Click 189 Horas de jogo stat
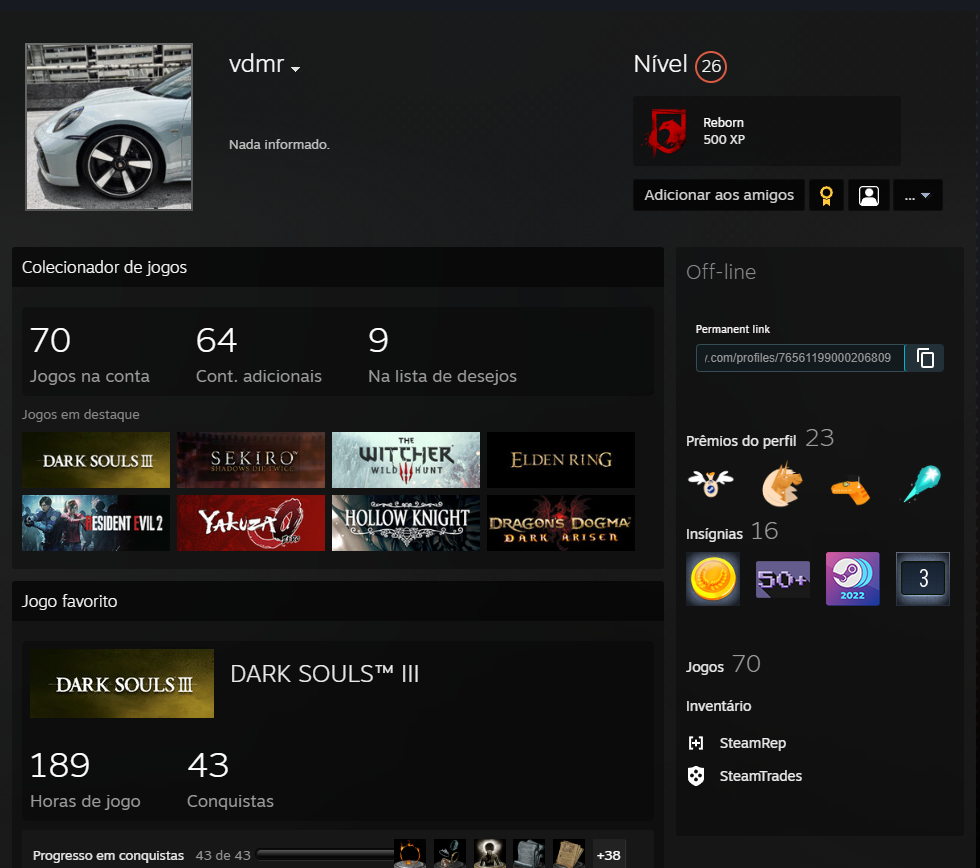Viewport: 980px width, 868px height. pos(85,779)
